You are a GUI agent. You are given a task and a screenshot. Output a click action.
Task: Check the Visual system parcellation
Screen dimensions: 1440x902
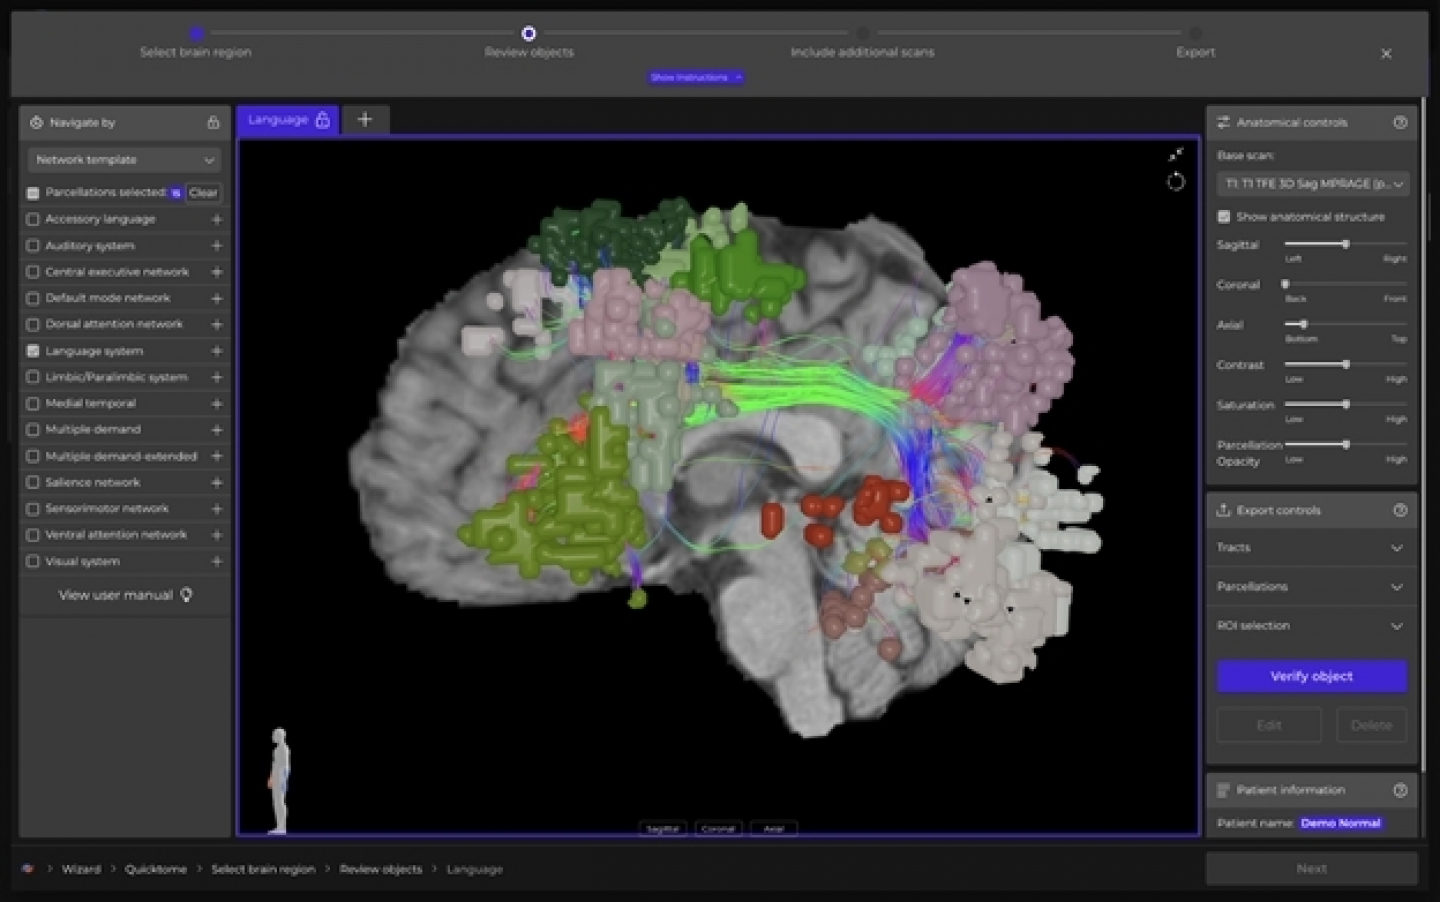(x=33, y=561)
